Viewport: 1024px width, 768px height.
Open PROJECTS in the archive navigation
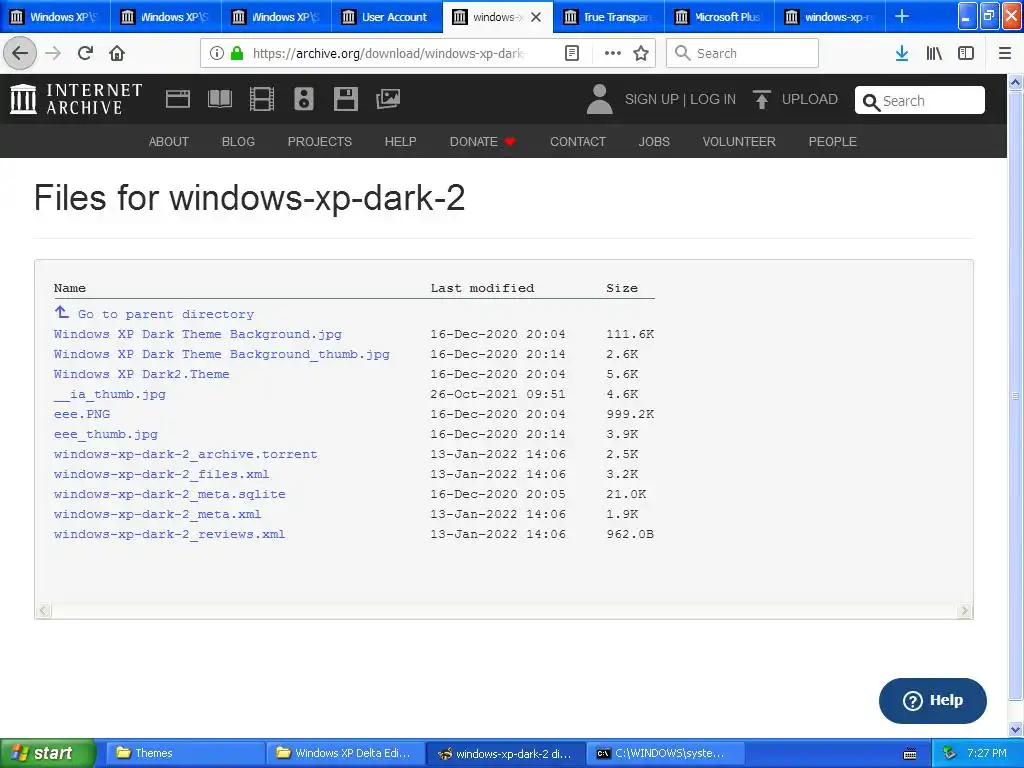320,142
